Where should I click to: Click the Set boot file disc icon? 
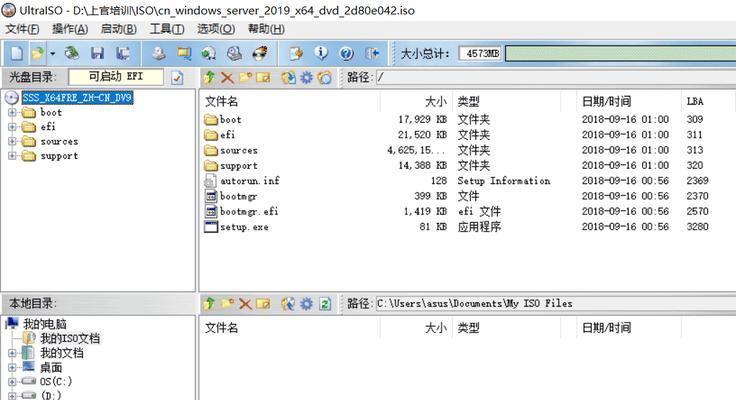click(x=324, y=77)
